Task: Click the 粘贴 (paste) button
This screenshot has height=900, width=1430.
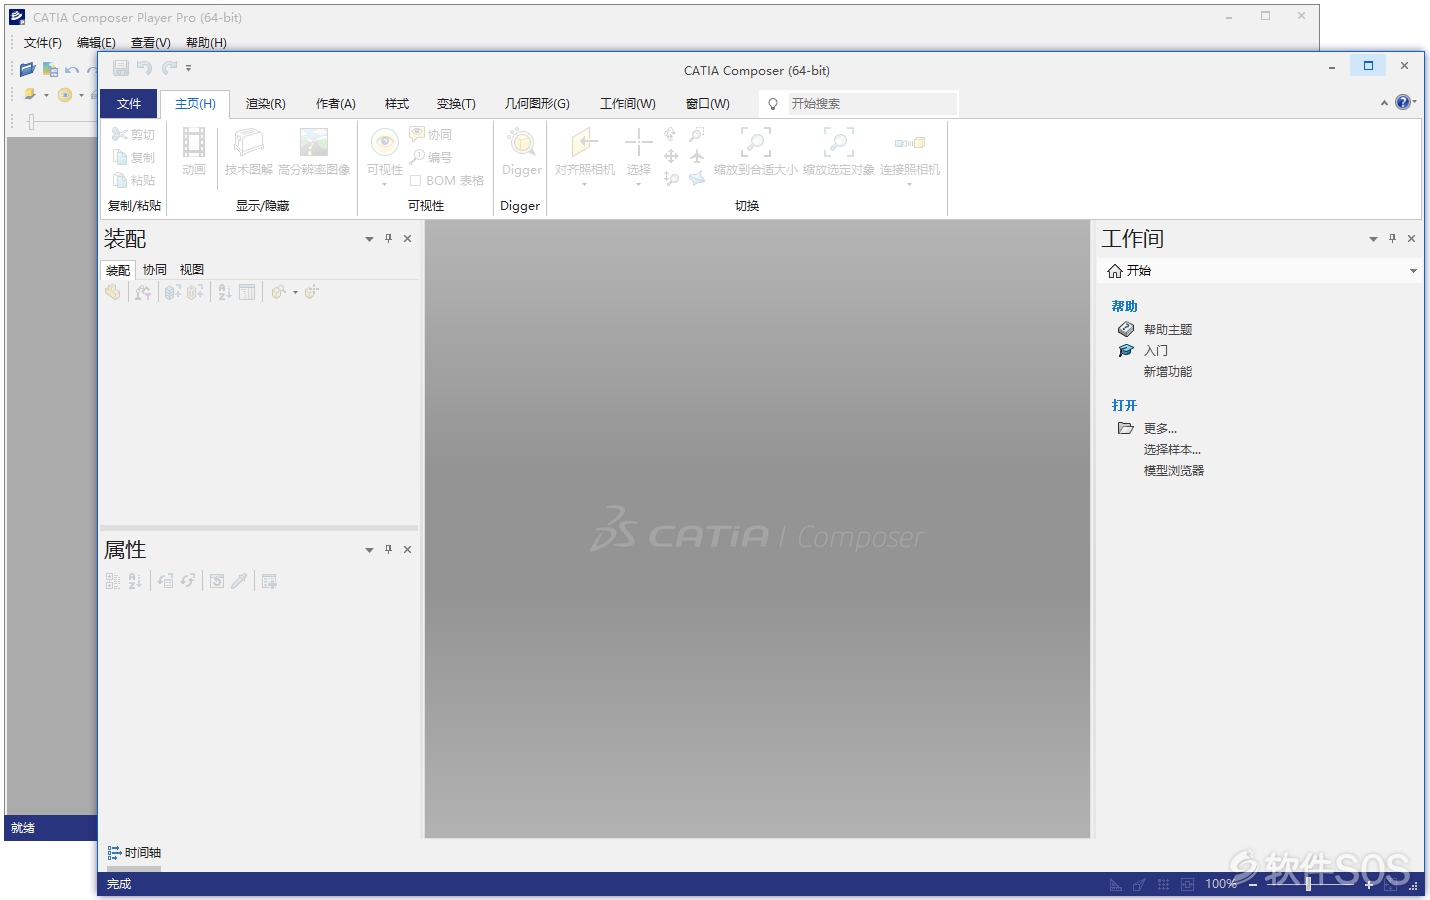Action: [134, 180]
